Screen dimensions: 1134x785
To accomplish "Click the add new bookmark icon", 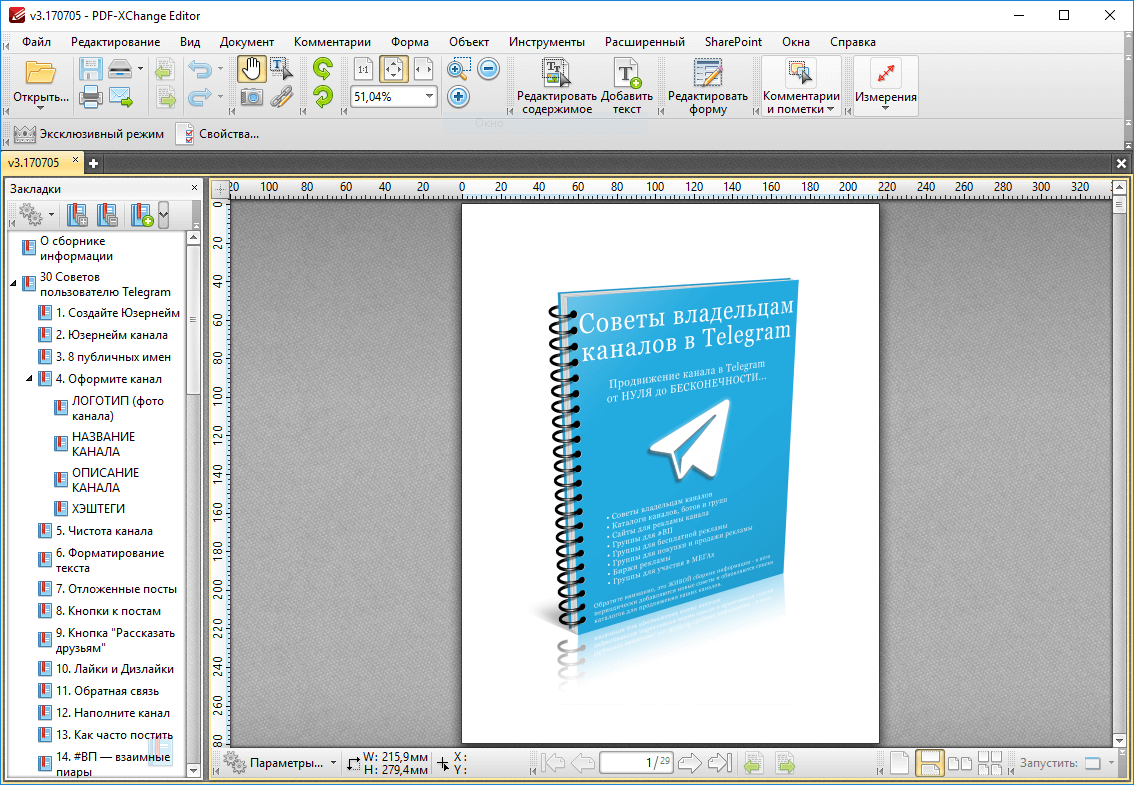I will click(x=142, y=215).
